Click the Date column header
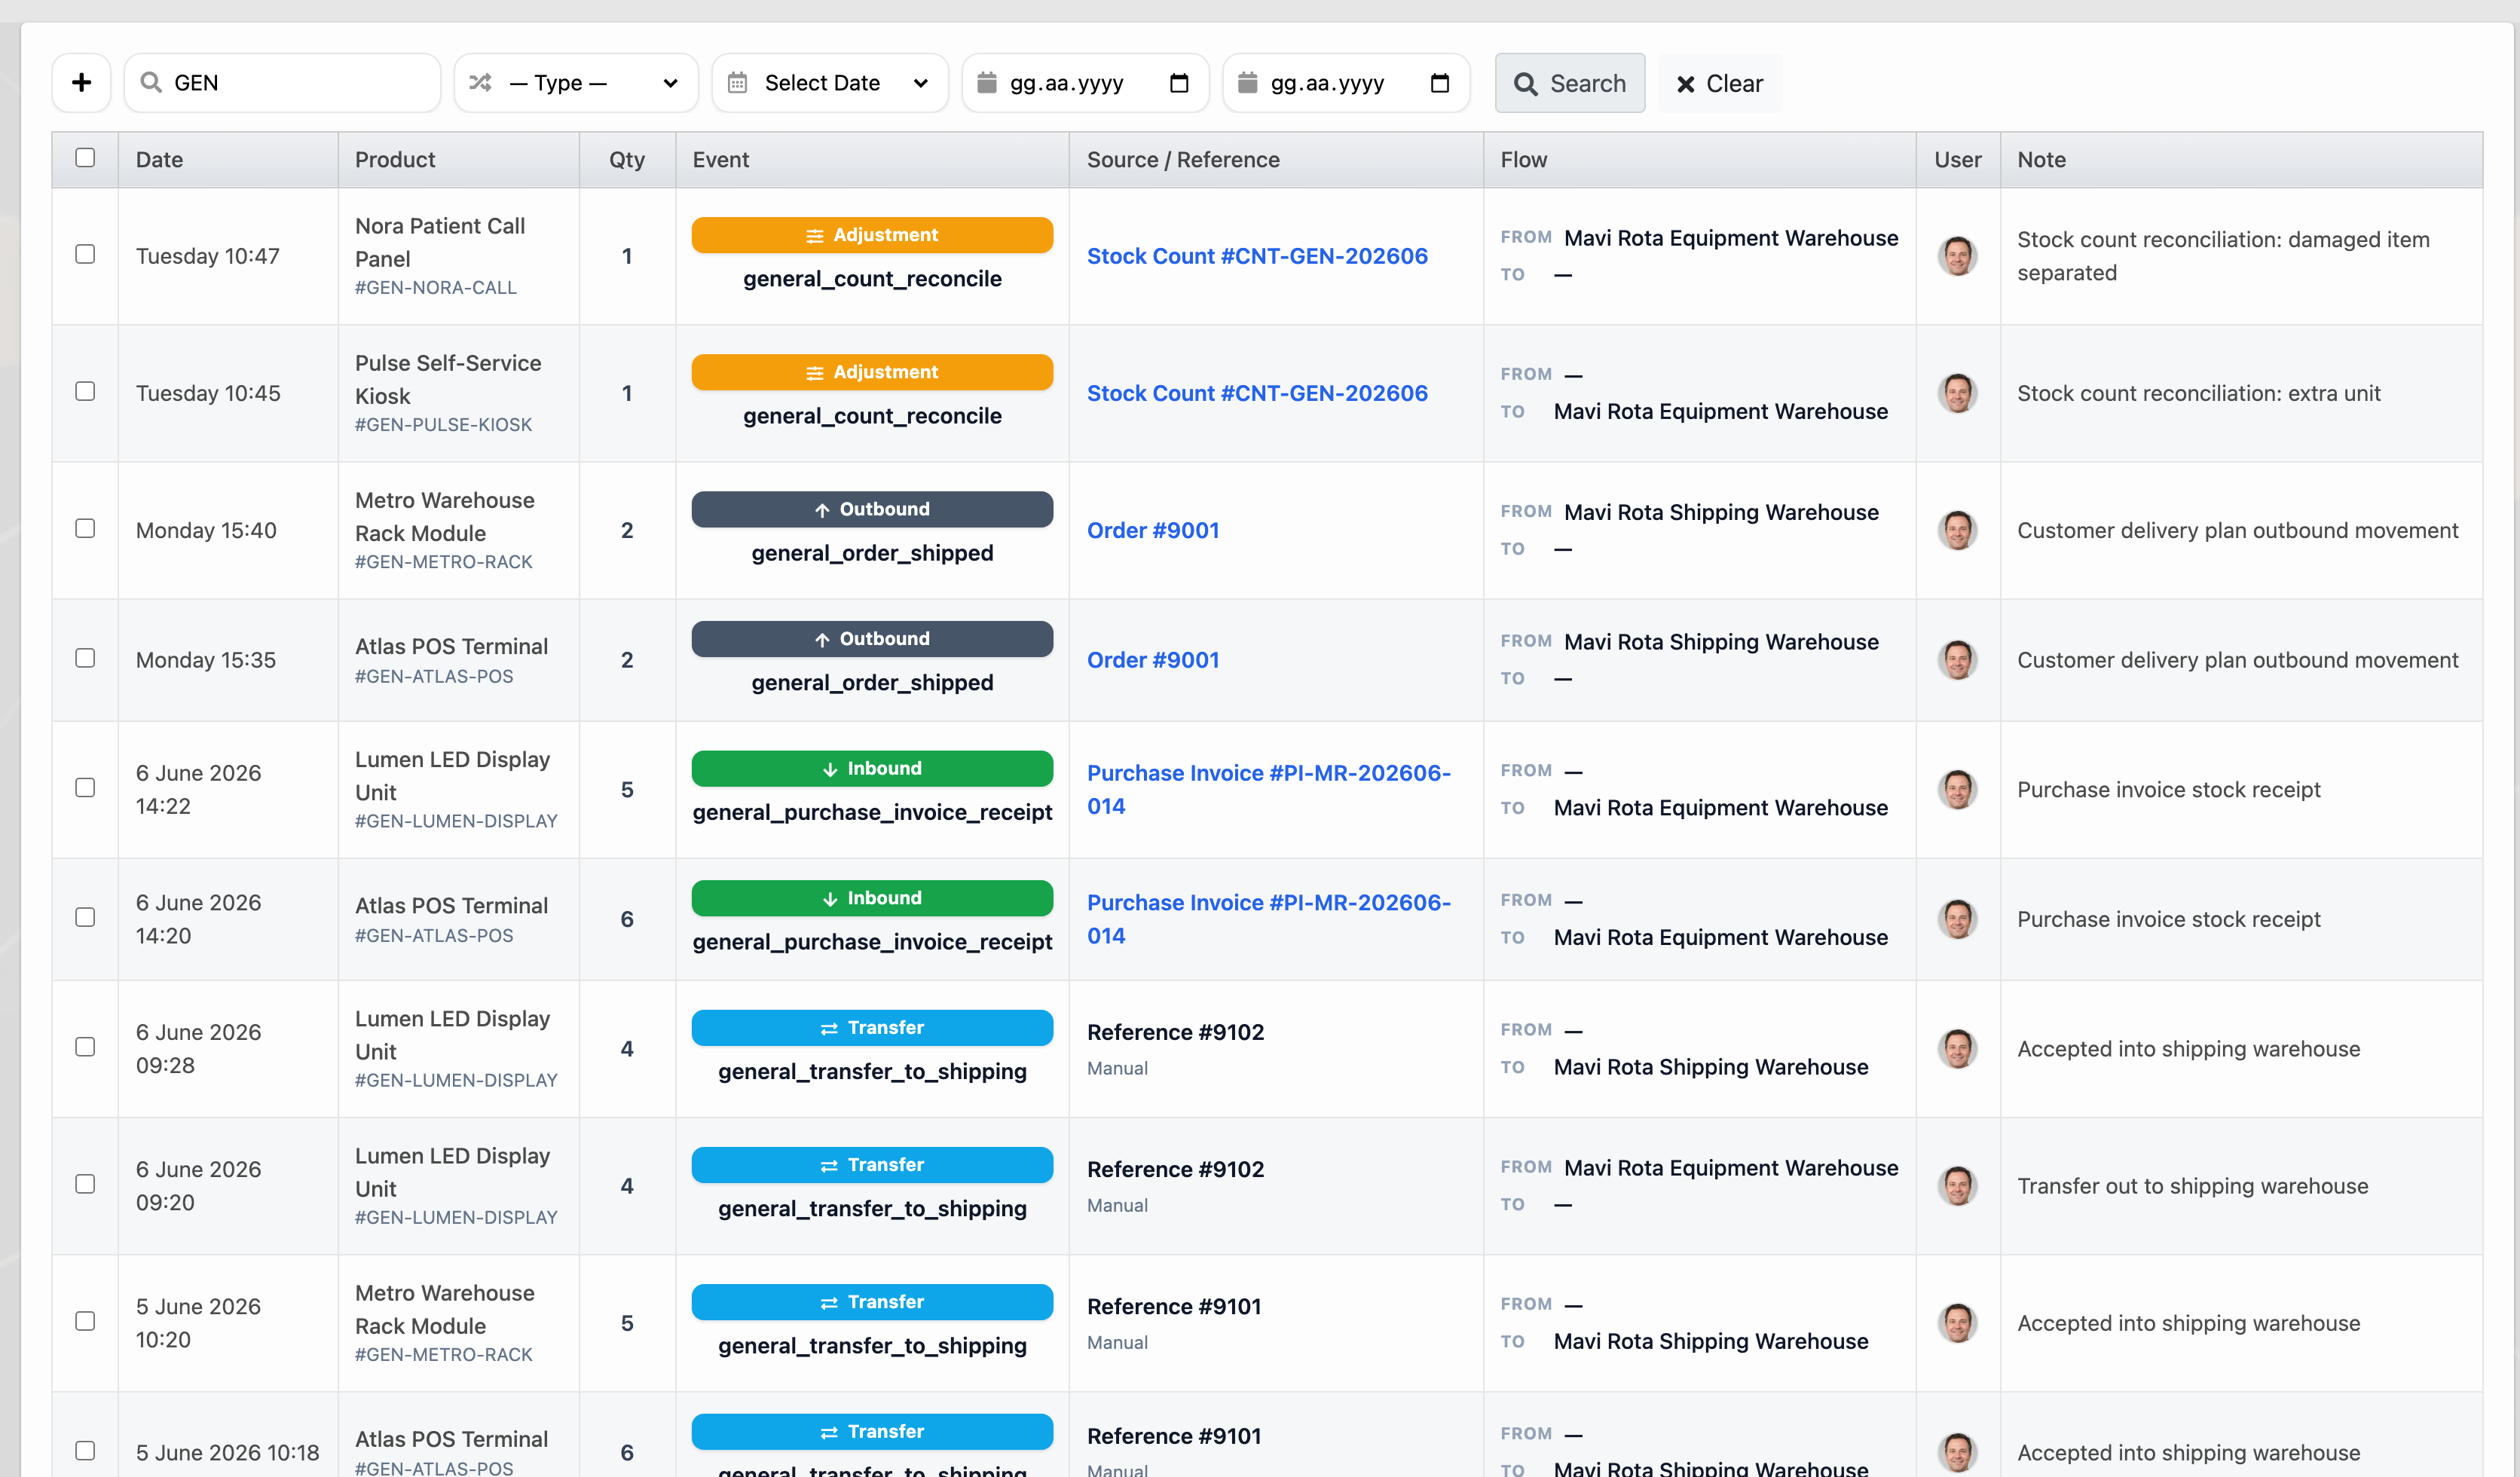2520x1477 pixels. coord(228,160)
